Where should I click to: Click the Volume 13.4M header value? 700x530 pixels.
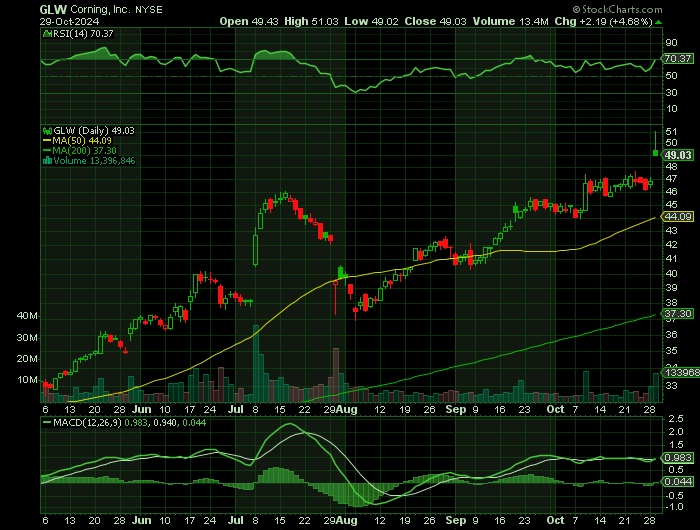click(511, 21)
